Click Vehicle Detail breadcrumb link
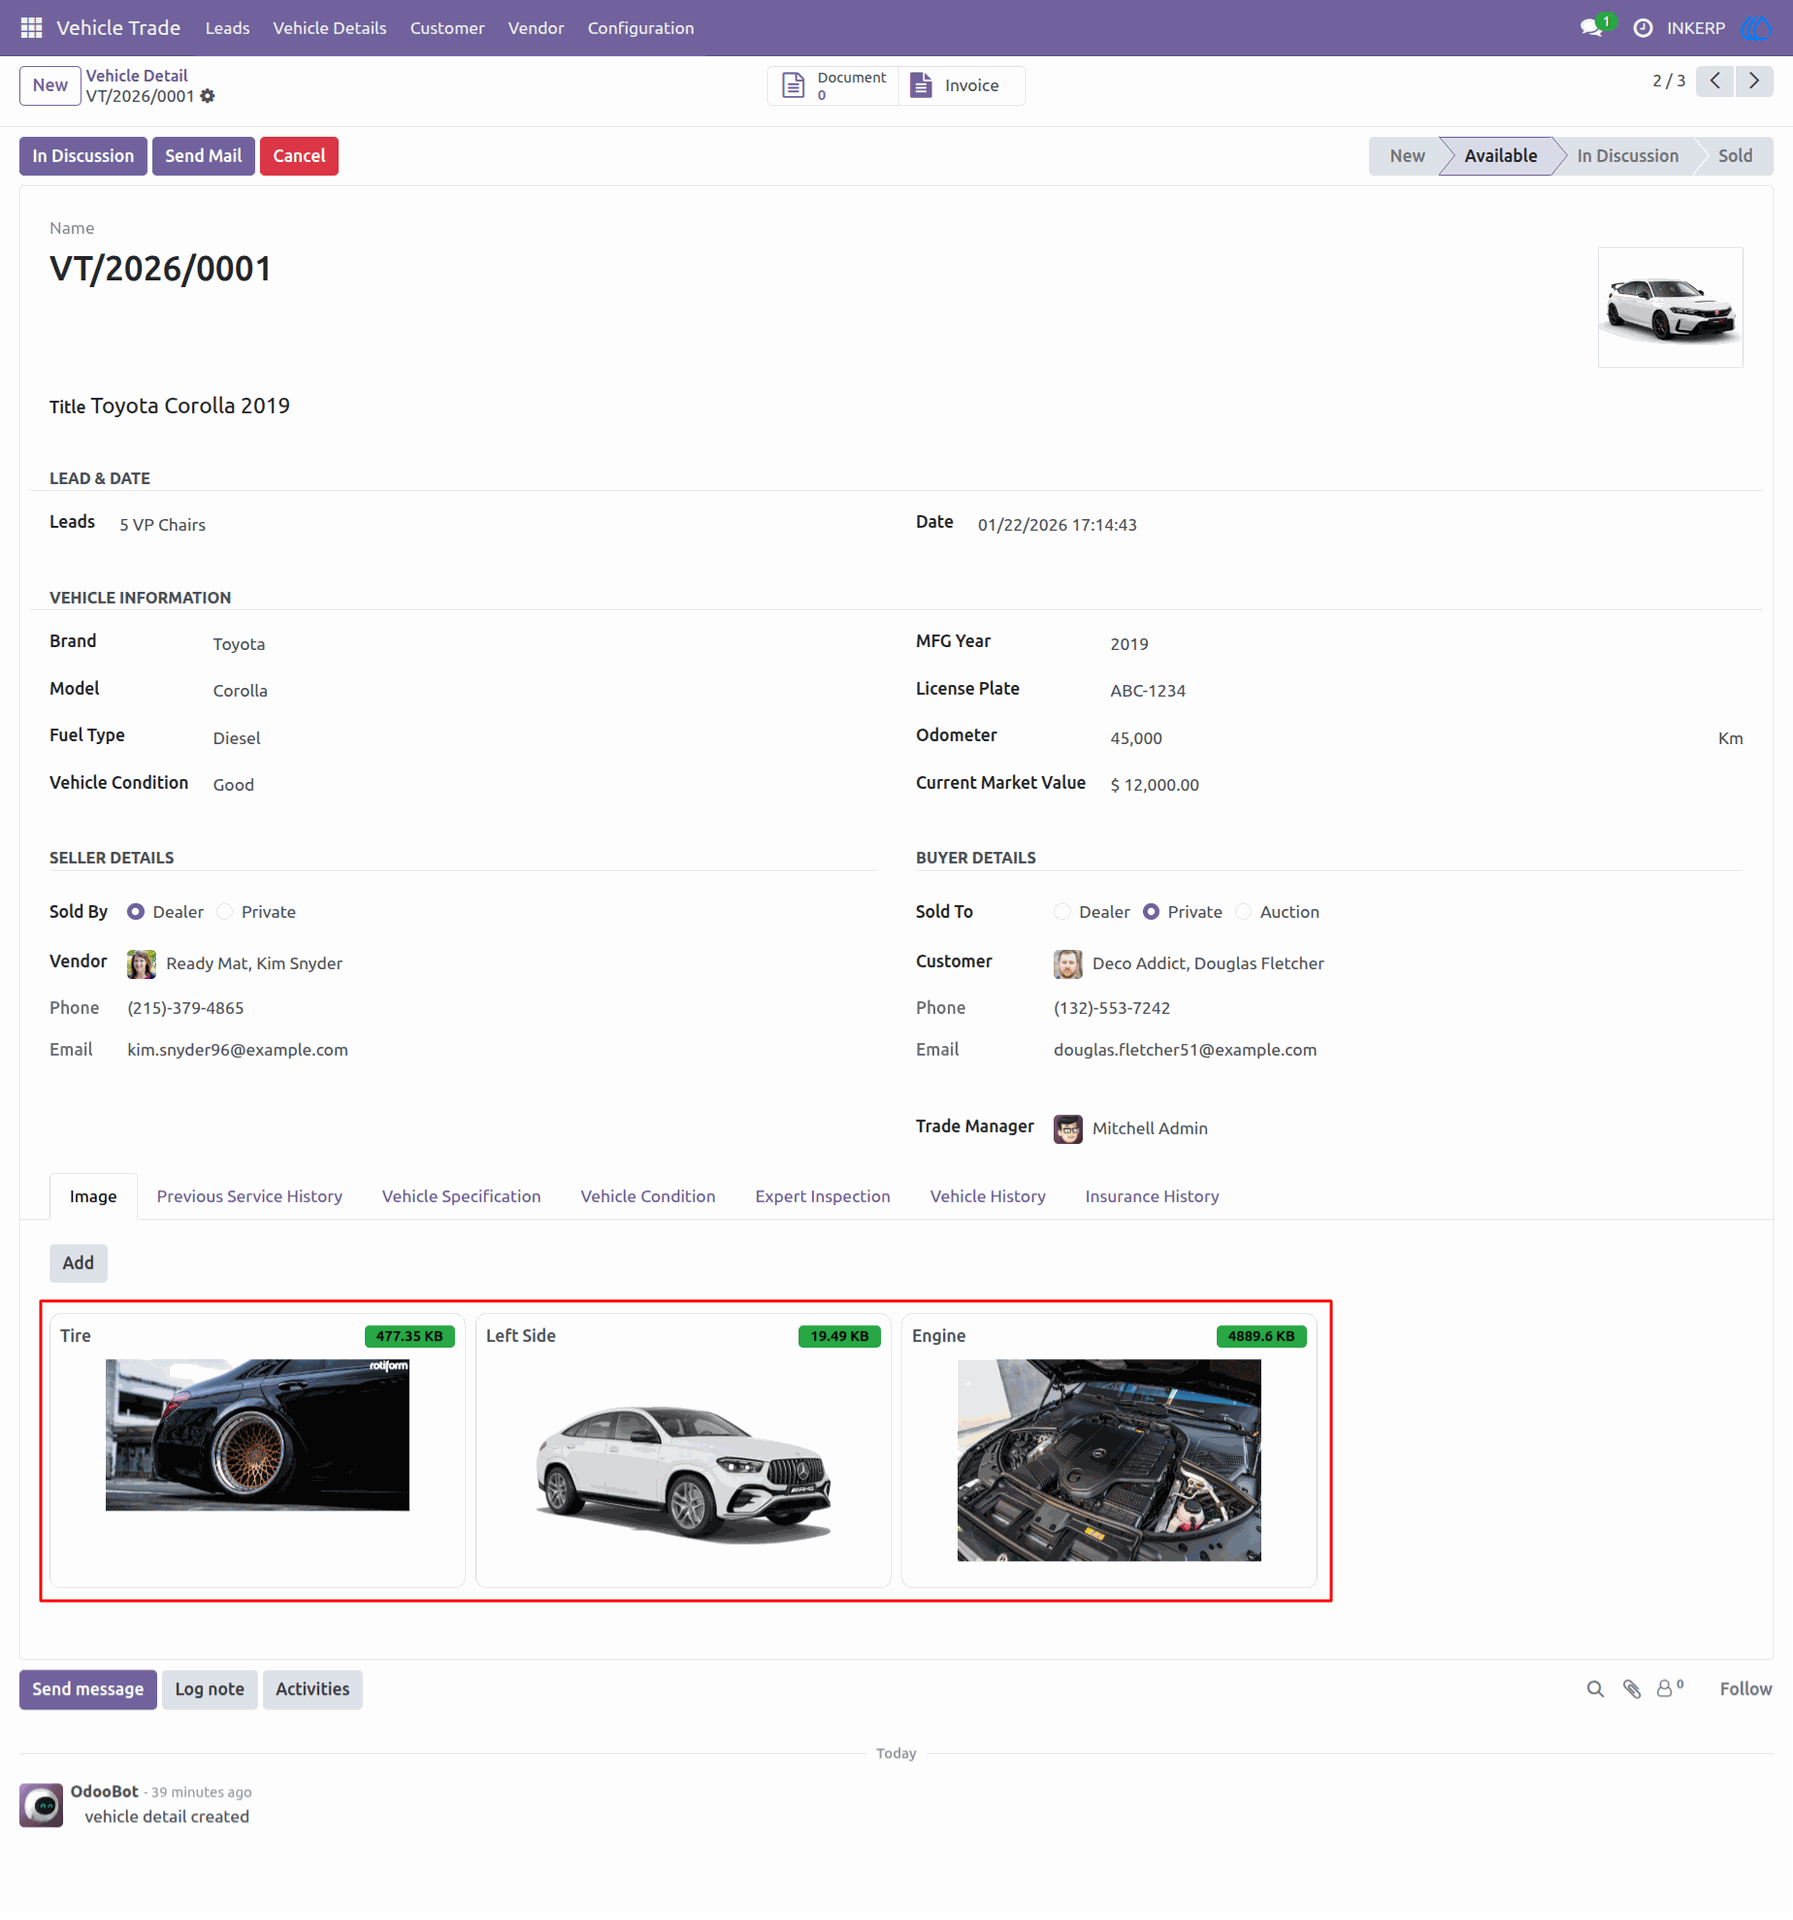 pyautogui.click(x=136, y=75)
